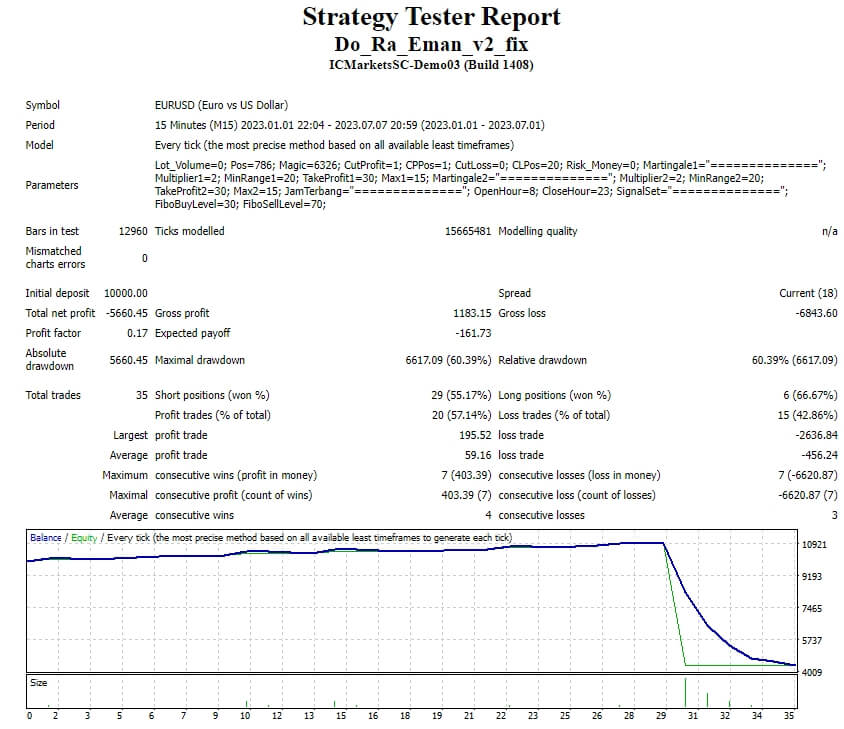Screen dimensions: 844x729
Task: Click the Modelling quality n/a value
Action: click(x=829, y=231)
